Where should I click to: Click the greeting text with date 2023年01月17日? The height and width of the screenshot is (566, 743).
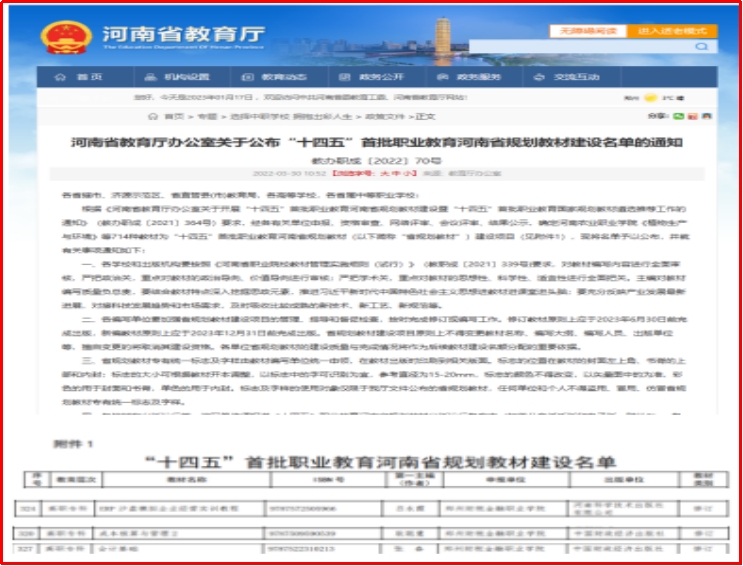point(300,98)
